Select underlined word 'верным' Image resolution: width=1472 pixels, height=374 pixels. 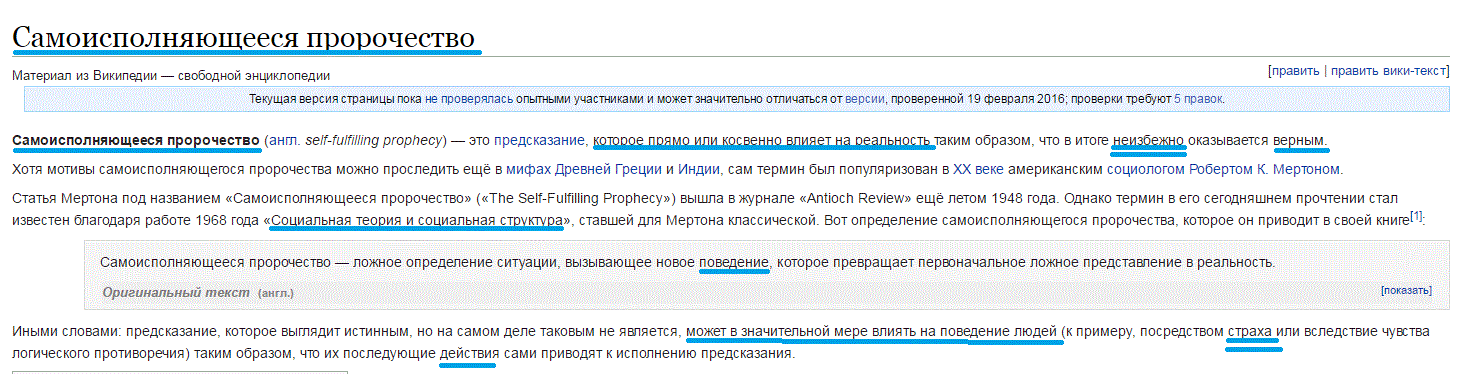tap(1299, 140)
